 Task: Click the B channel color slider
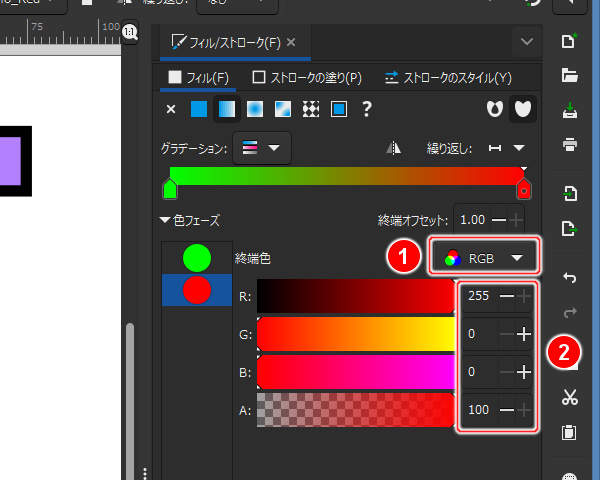point(356,372)
